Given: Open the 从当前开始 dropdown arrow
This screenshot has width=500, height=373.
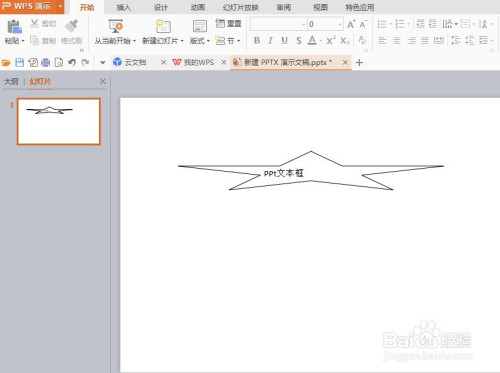Looking at the screenshot, I should pos(134,41).
